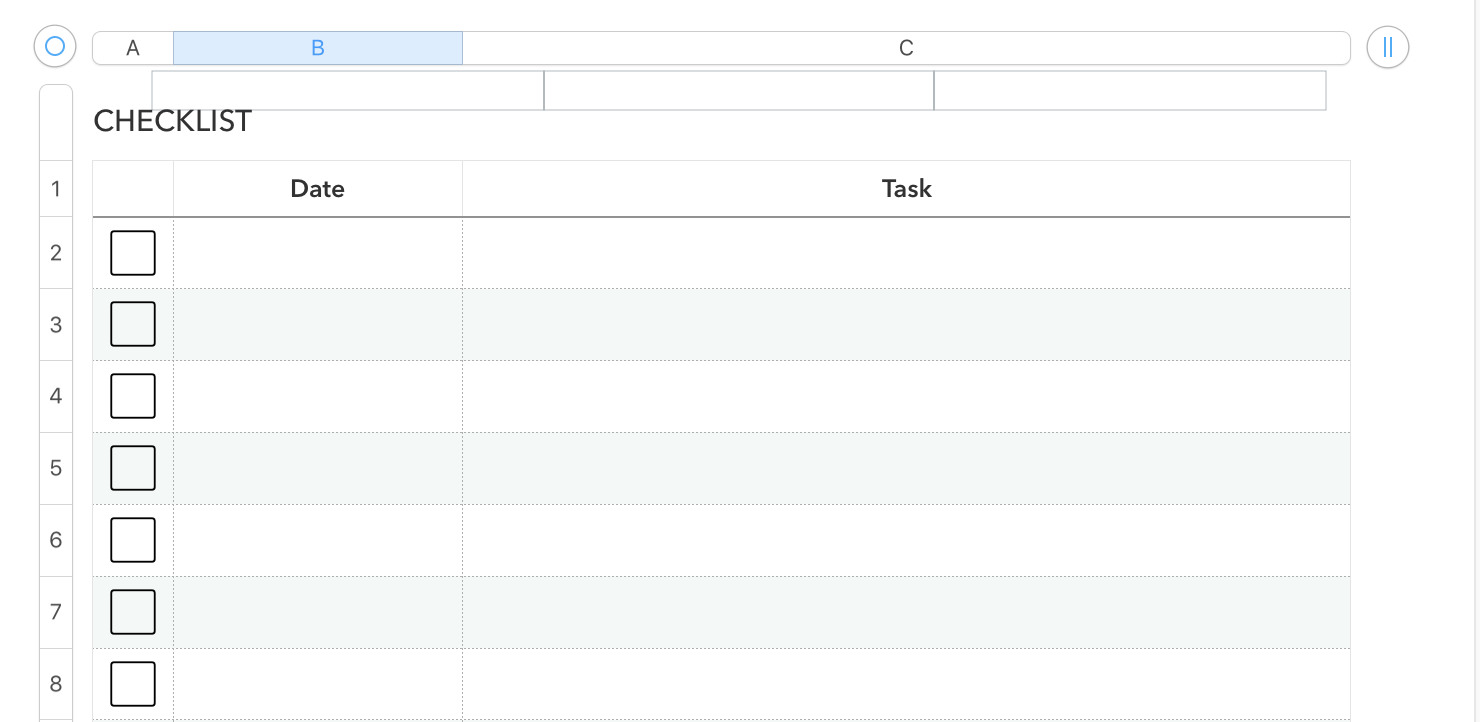Tick the checkbox in row 3

click(x=133, y=324)
